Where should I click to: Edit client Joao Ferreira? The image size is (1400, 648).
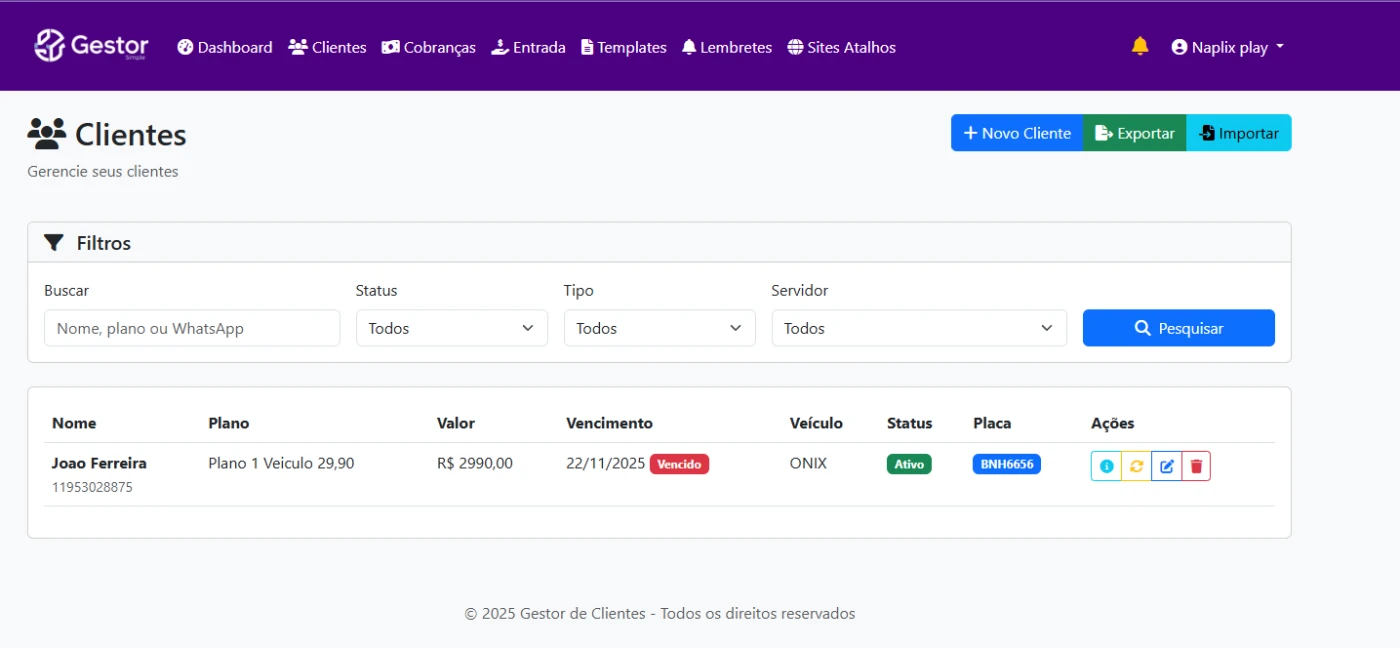pyautogui.click(x=1166, y=466)
